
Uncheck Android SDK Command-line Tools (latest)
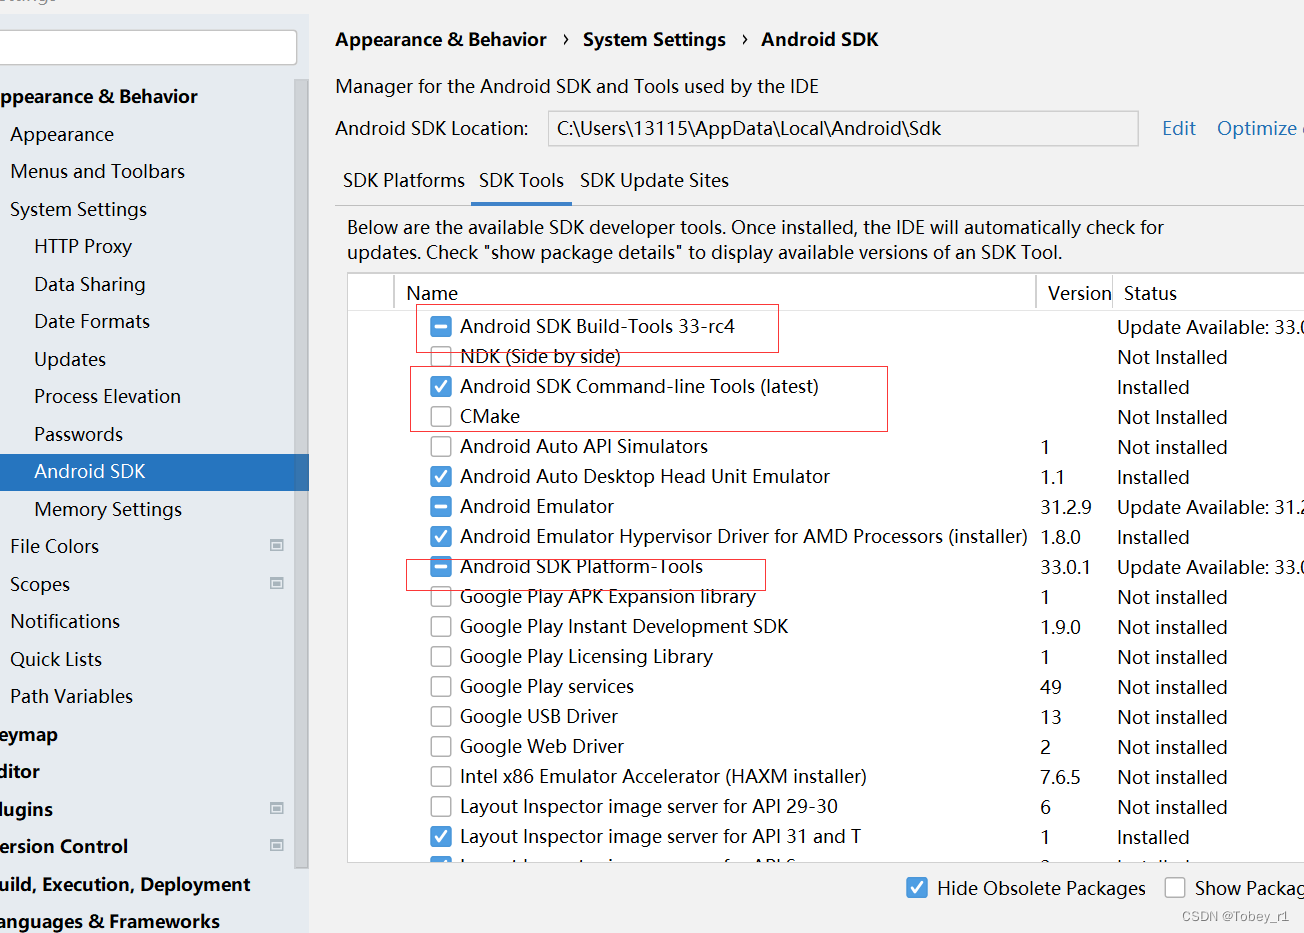pos(441,386)
